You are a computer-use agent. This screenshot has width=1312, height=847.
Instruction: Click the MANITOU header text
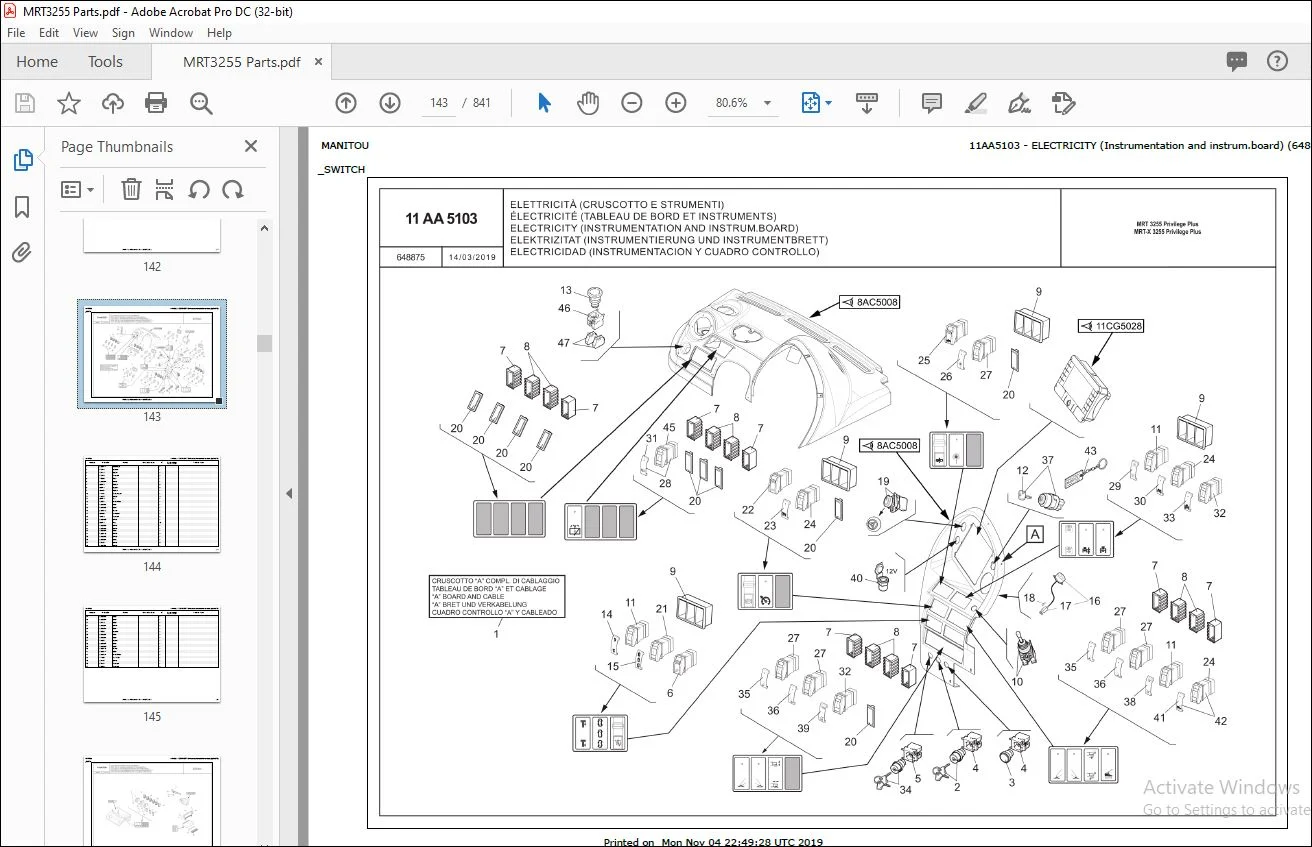point(344,146)
